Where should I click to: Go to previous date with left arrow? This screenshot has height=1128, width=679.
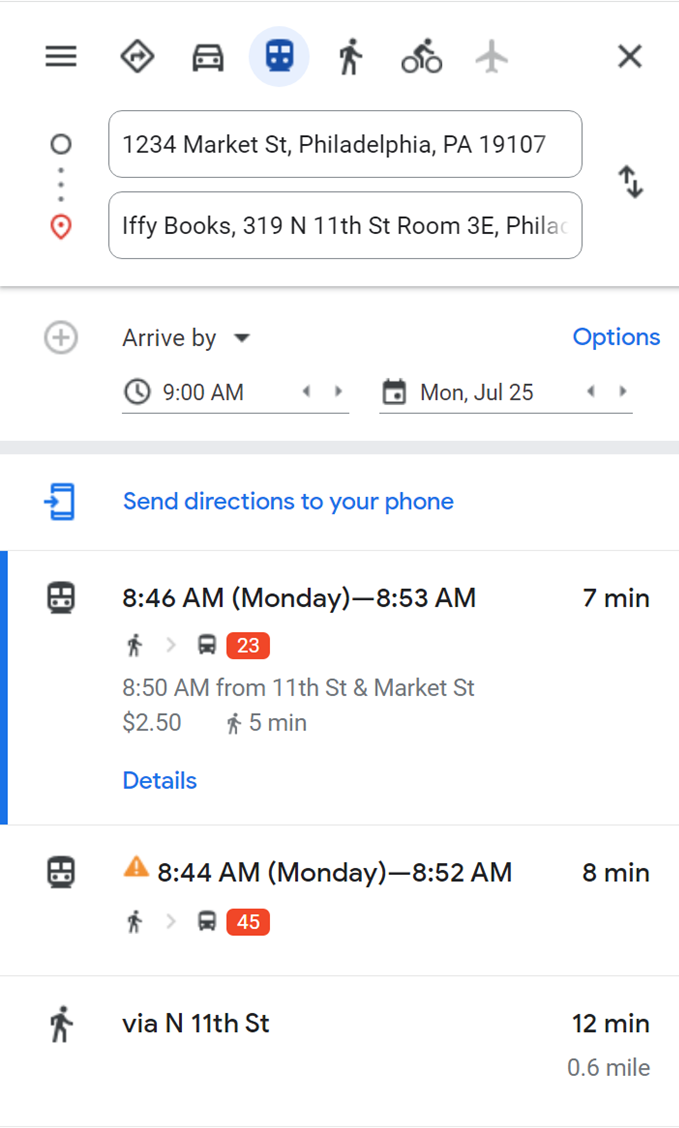pos(591,392)
